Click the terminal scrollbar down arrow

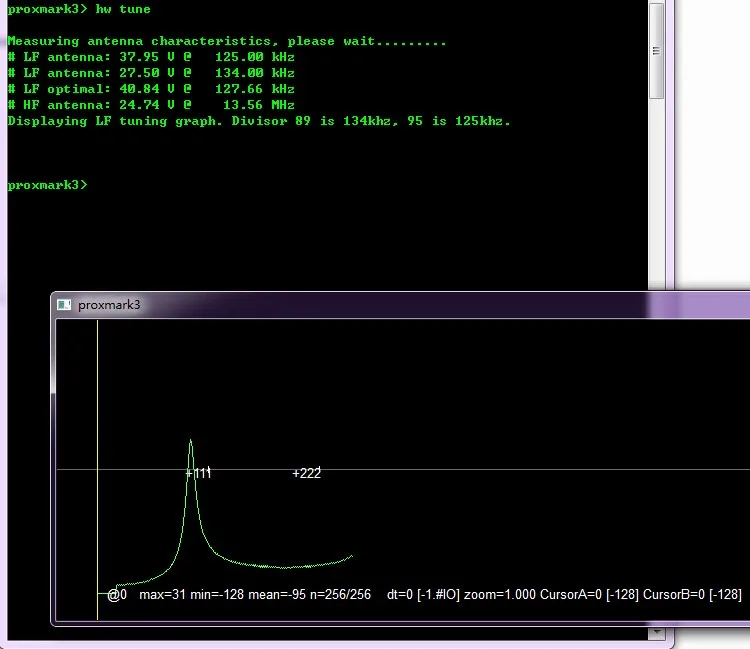(656, 632)
